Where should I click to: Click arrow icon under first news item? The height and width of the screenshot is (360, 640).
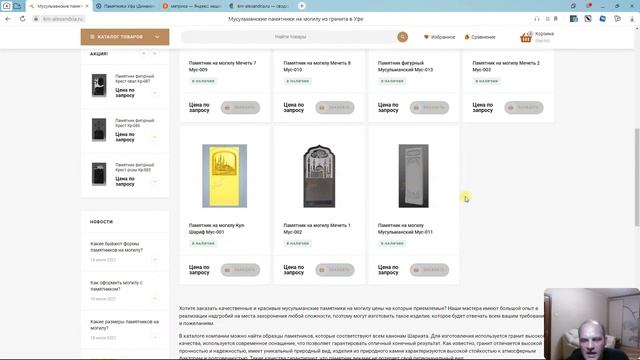(x=155, y=260)
